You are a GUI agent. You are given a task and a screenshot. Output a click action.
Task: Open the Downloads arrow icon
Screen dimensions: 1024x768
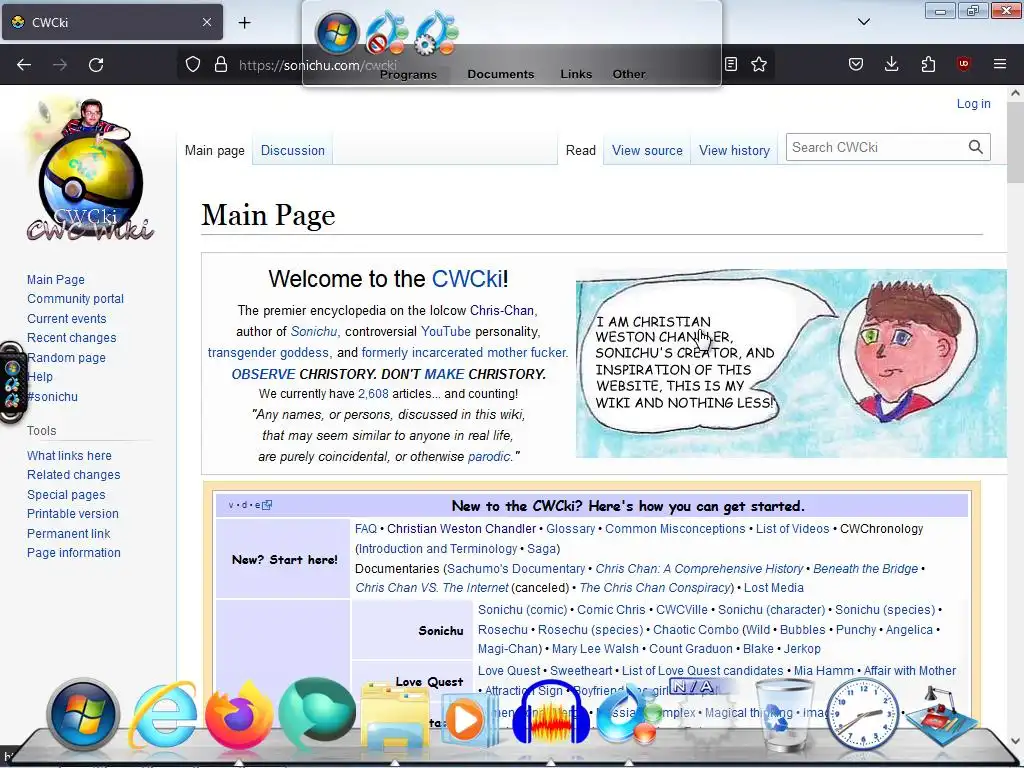coord(891,64)
